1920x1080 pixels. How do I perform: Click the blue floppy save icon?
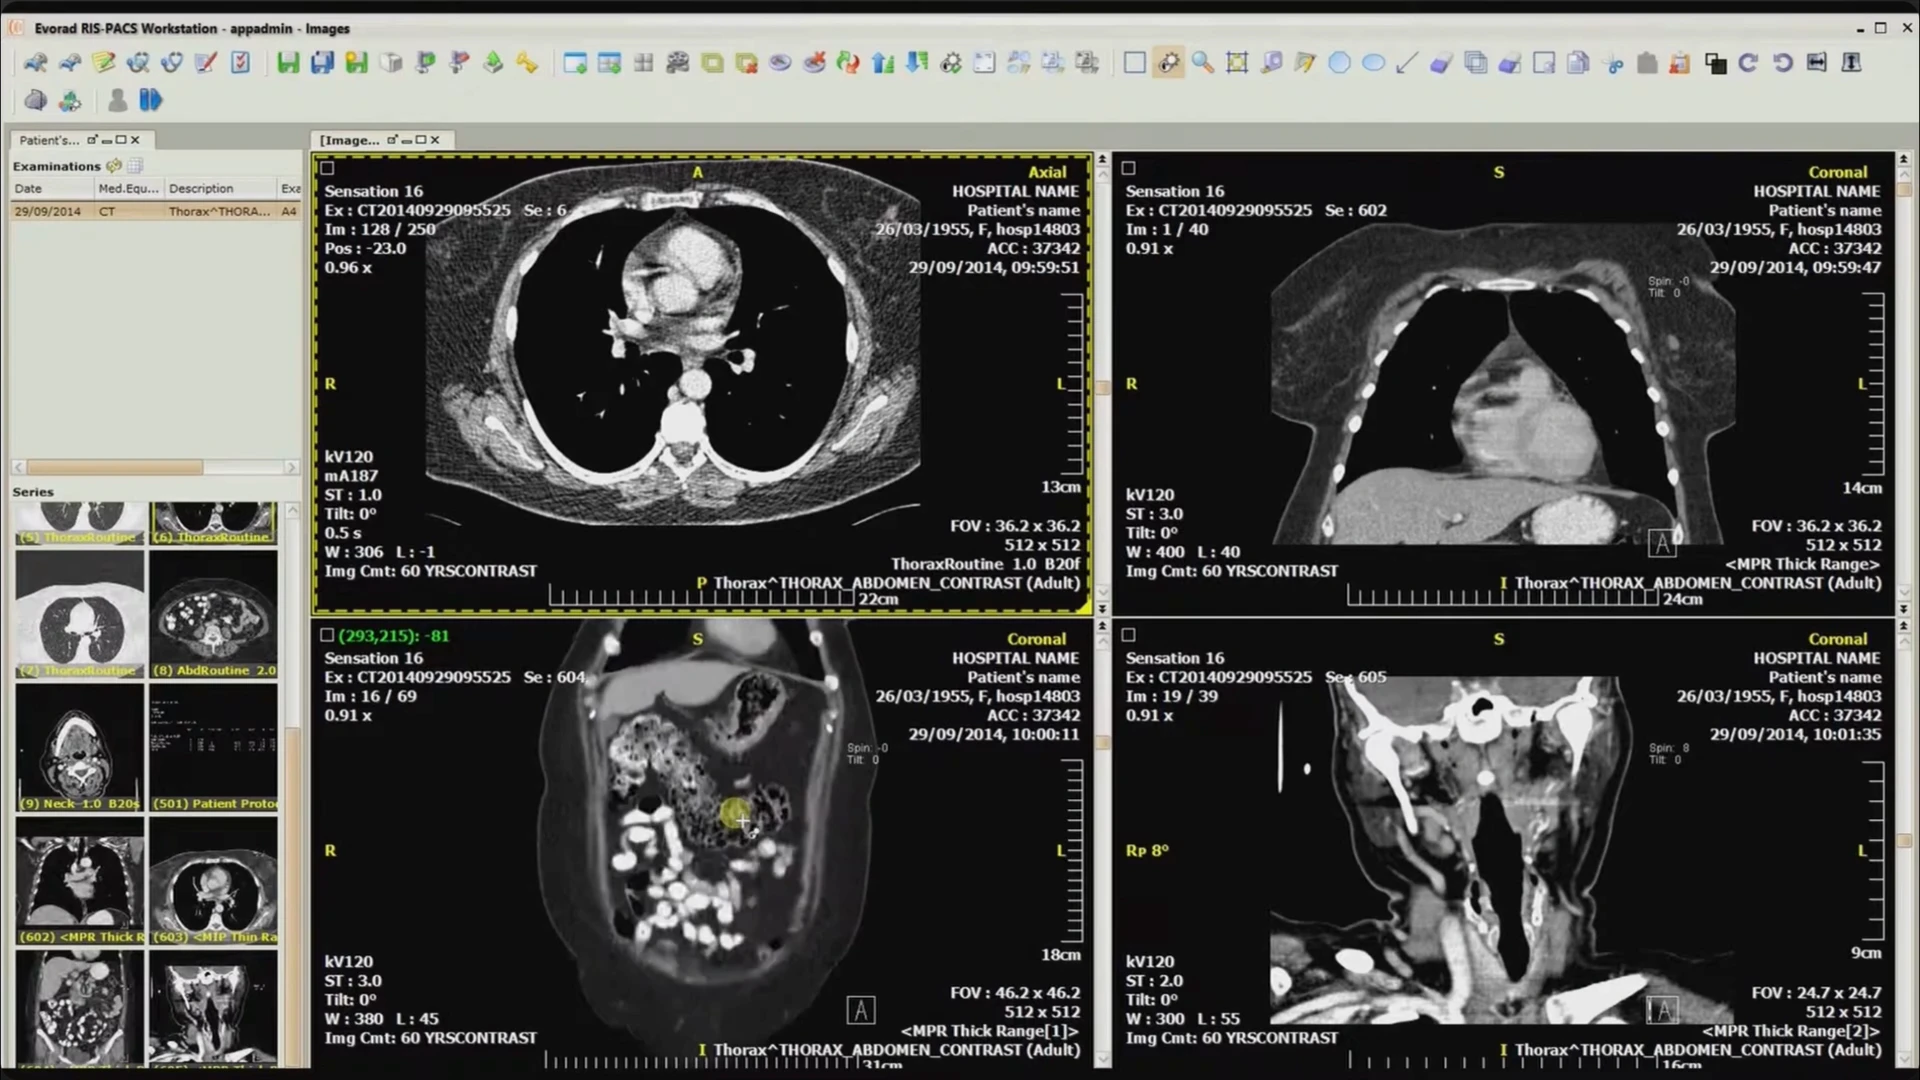tap(322, 63)
